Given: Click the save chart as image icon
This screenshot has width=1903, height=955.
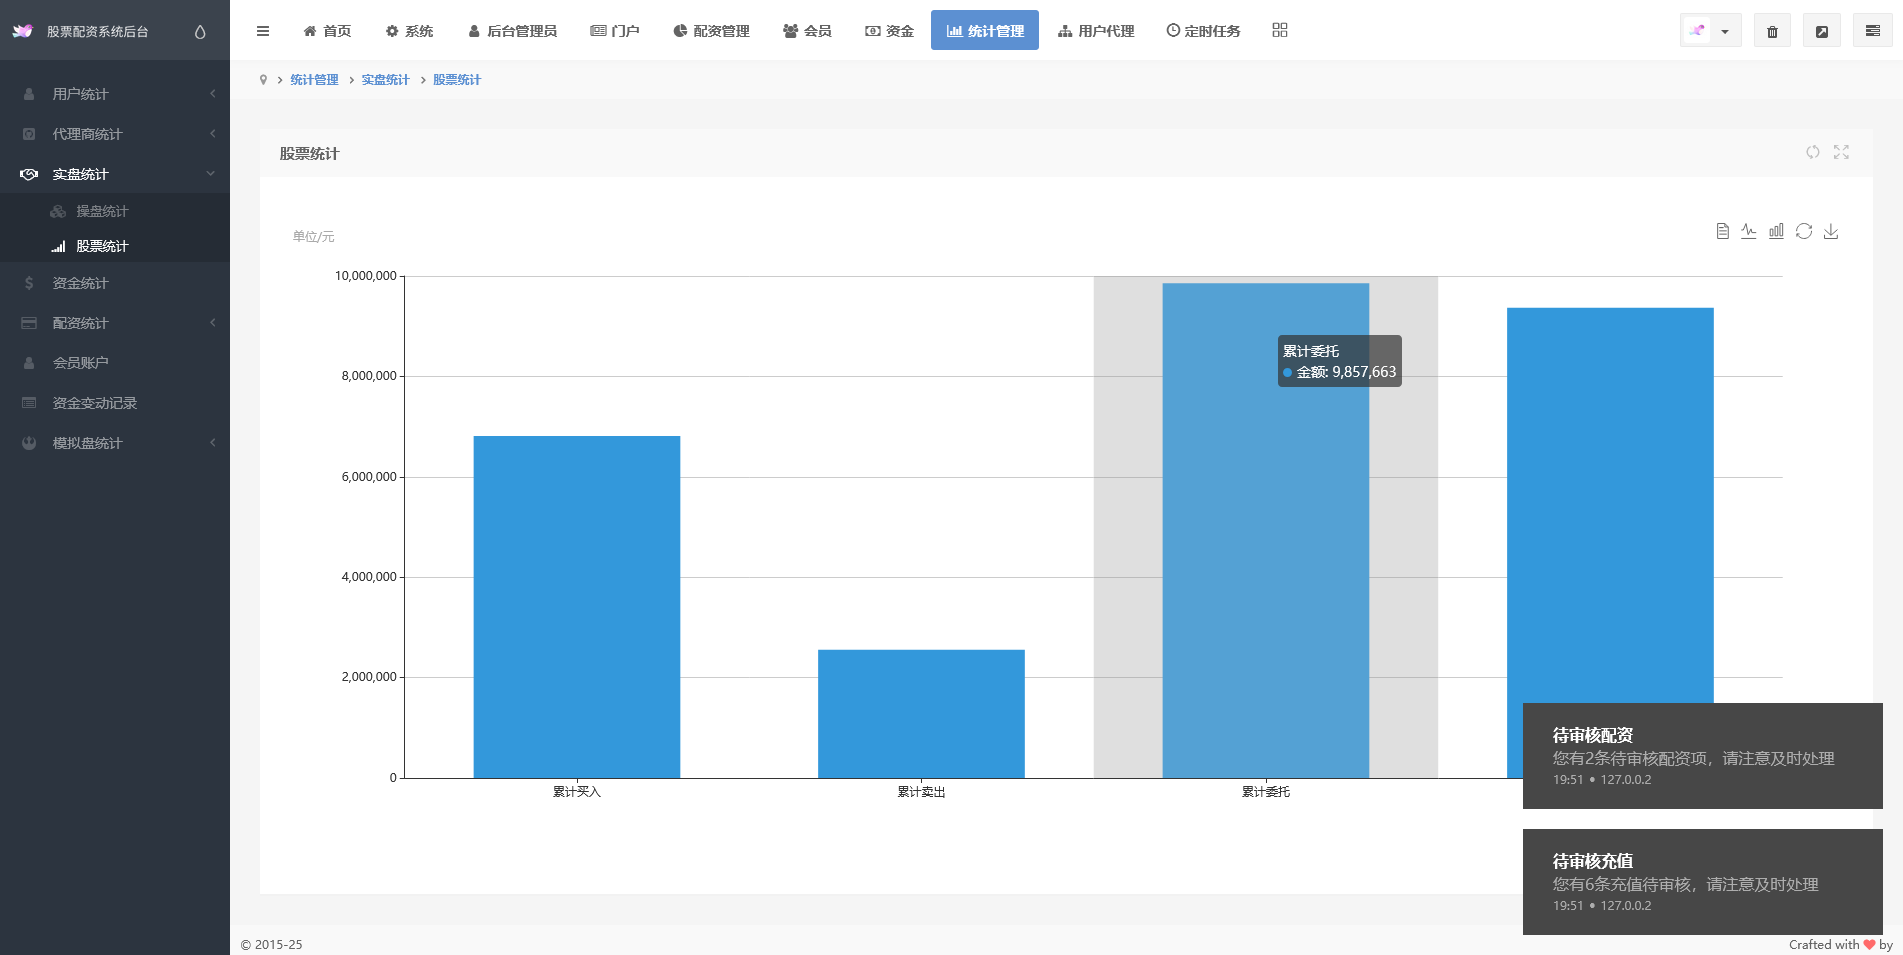Looking at the screenshot, I should pyautogui.click(x=1831, y=231).
